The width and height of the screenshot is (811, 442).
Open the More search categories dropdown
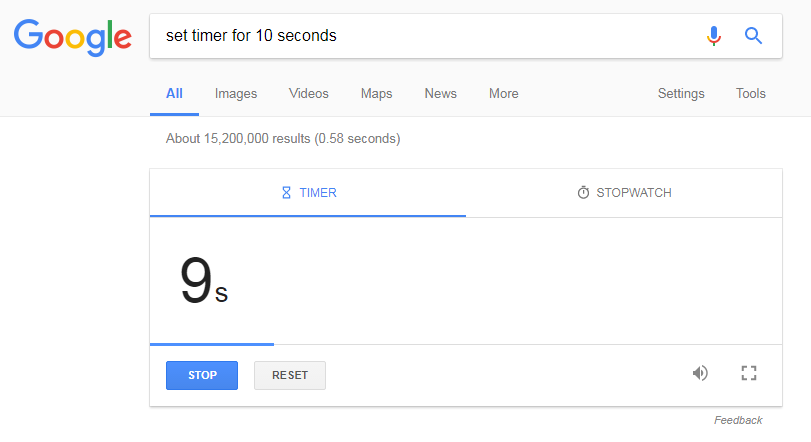click(503, 94)
